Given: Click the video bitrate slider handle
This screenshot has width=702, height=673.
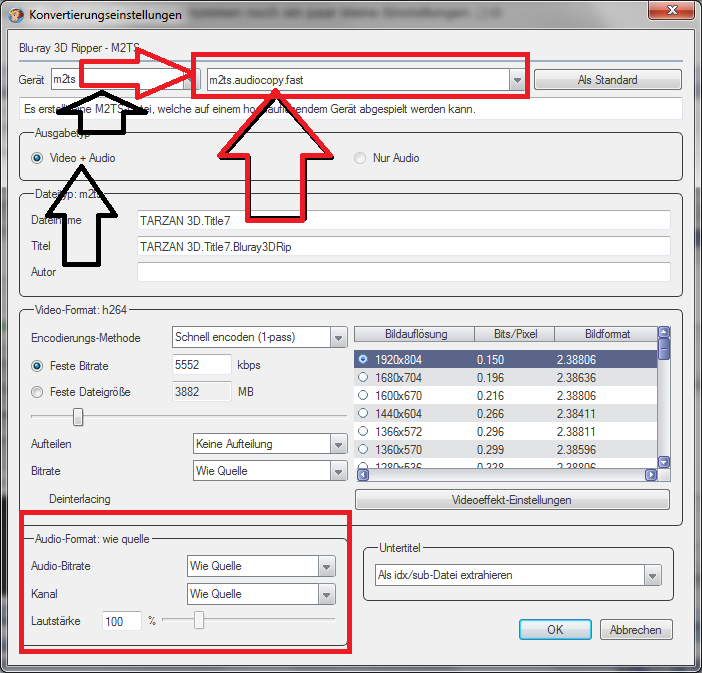Looking at the screenshot, I should click(78, 416).
